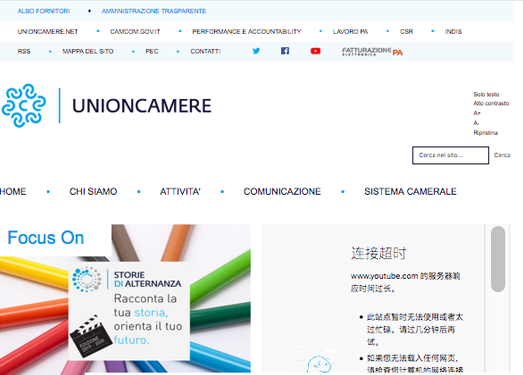This screenshot has width=523, height=375.
Task: Click the Focus On heading
Action: tap(46, 238)
